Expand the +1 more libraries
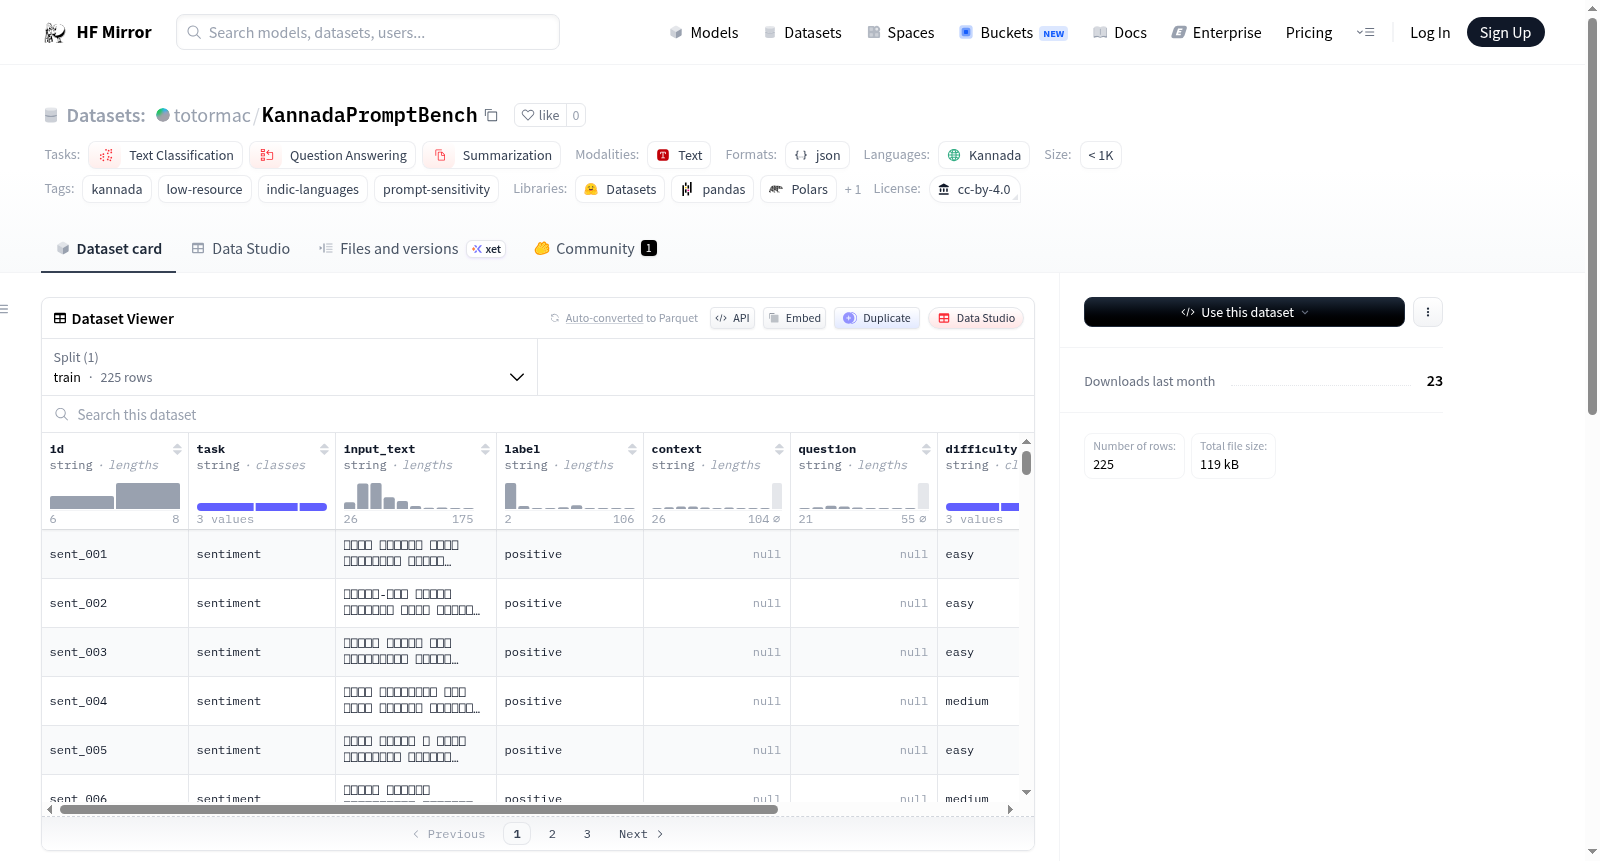This screenshot has height=861, width=1600. [852, 189]
